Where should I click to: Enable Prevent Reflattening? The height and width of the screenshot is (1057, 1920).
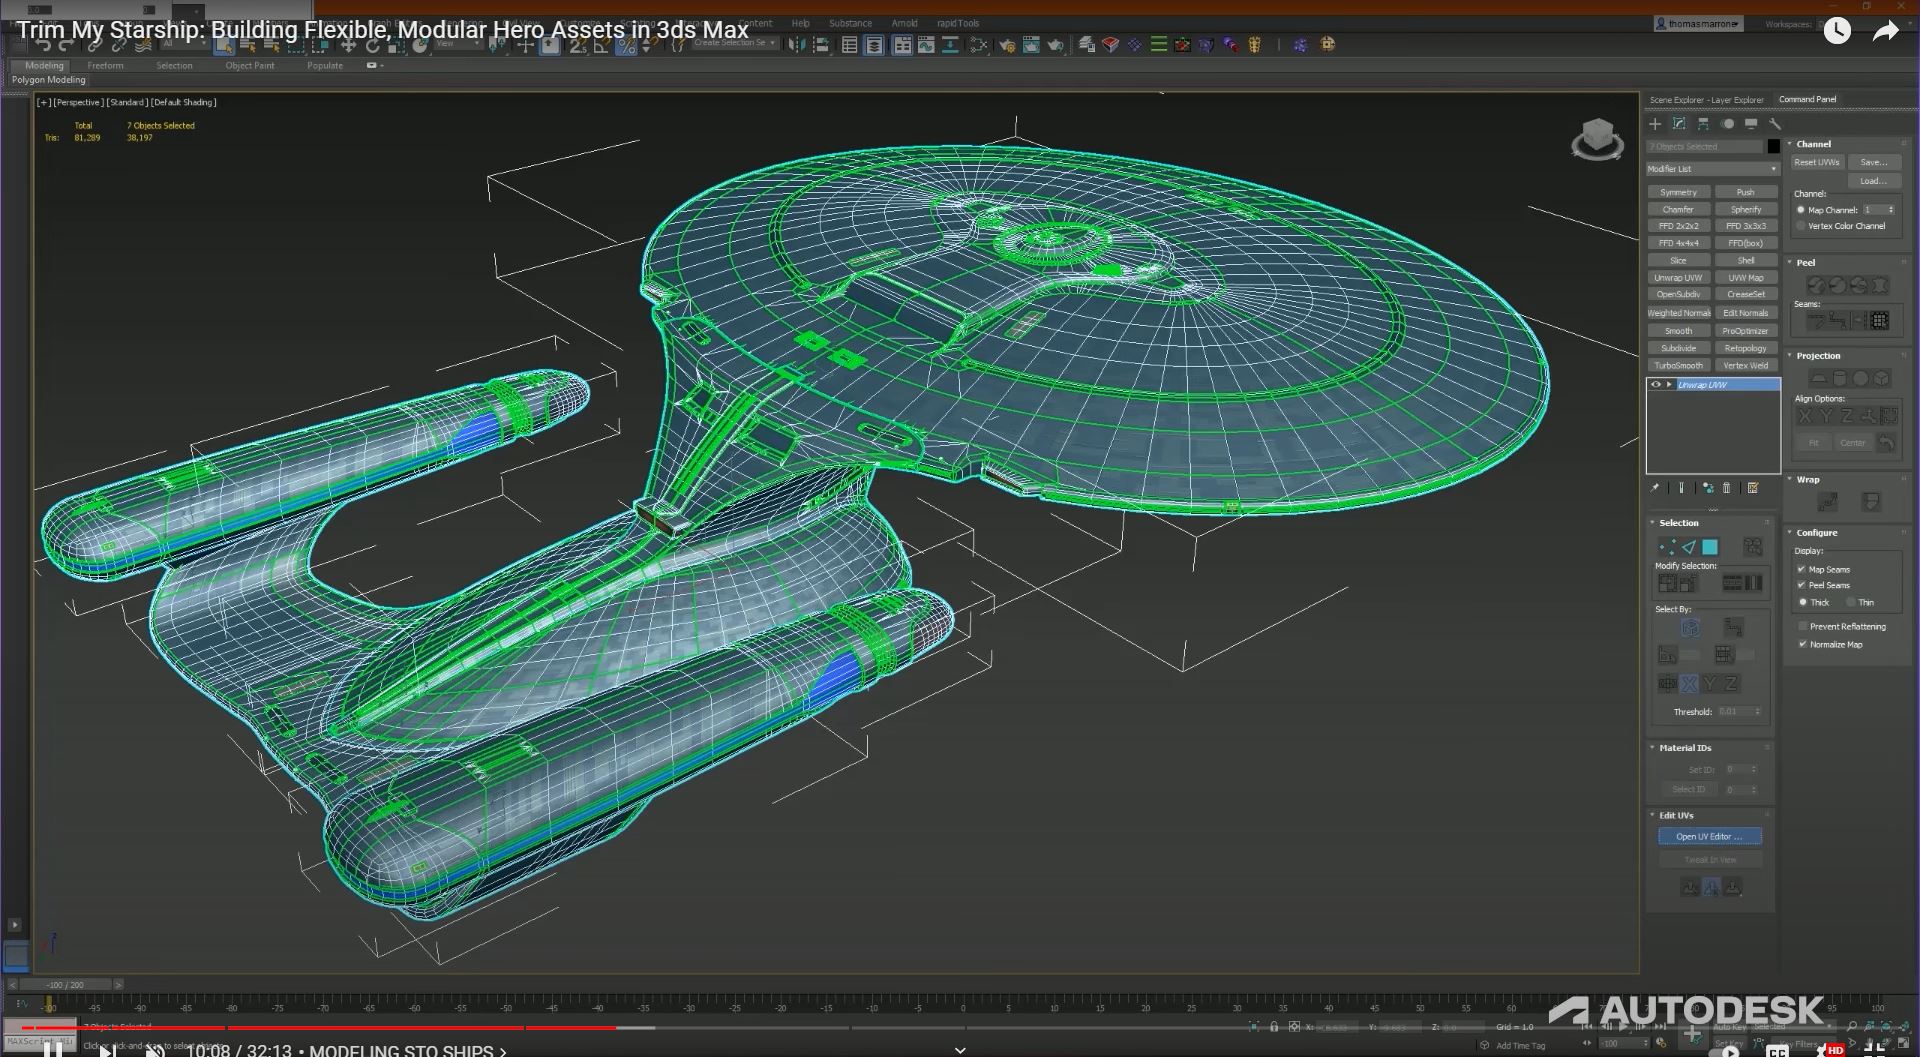(1803, 626)
